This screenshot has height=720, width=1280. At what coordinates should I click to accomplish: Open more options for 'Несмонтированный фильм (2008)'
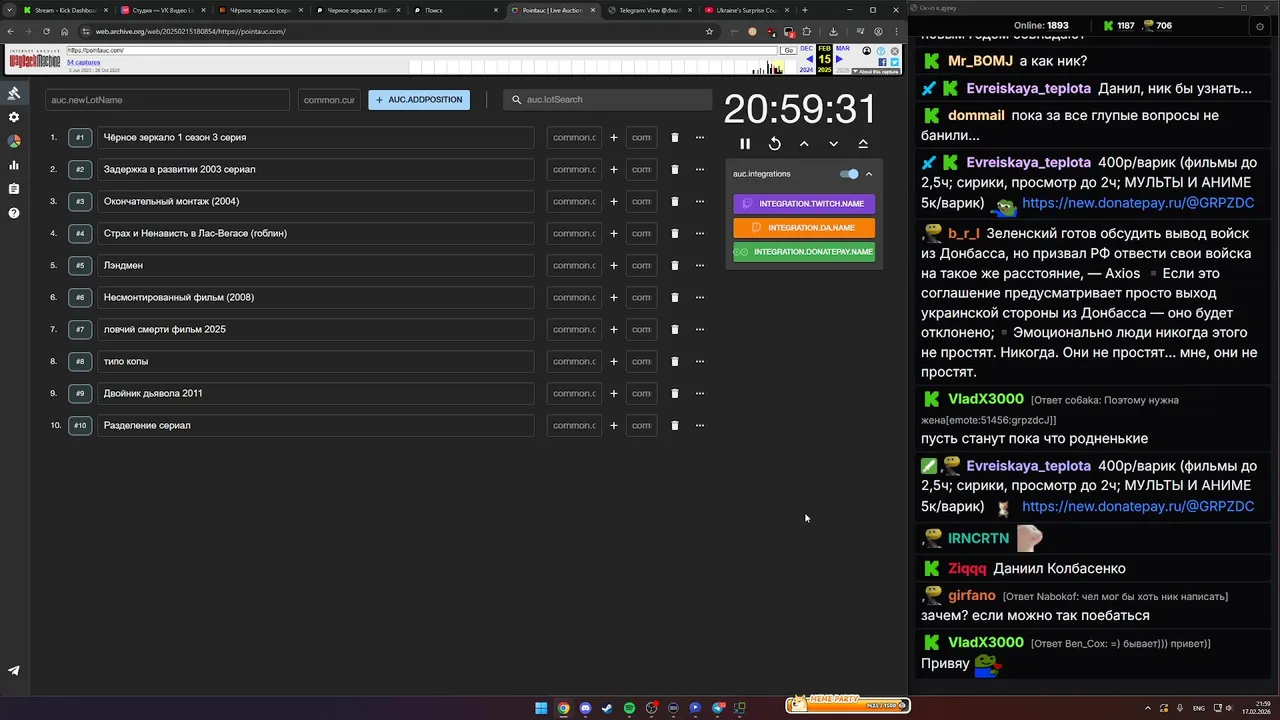[x=700, y=297]
